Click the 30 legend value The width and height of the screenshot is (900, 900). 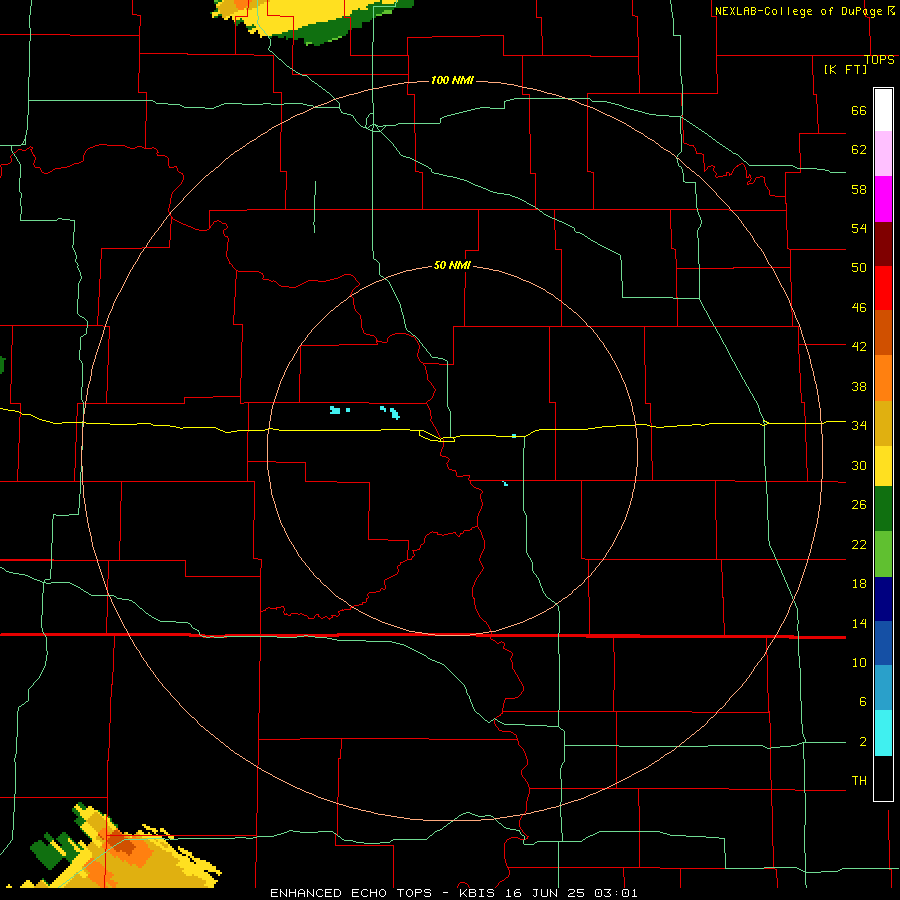click(859, 465)
